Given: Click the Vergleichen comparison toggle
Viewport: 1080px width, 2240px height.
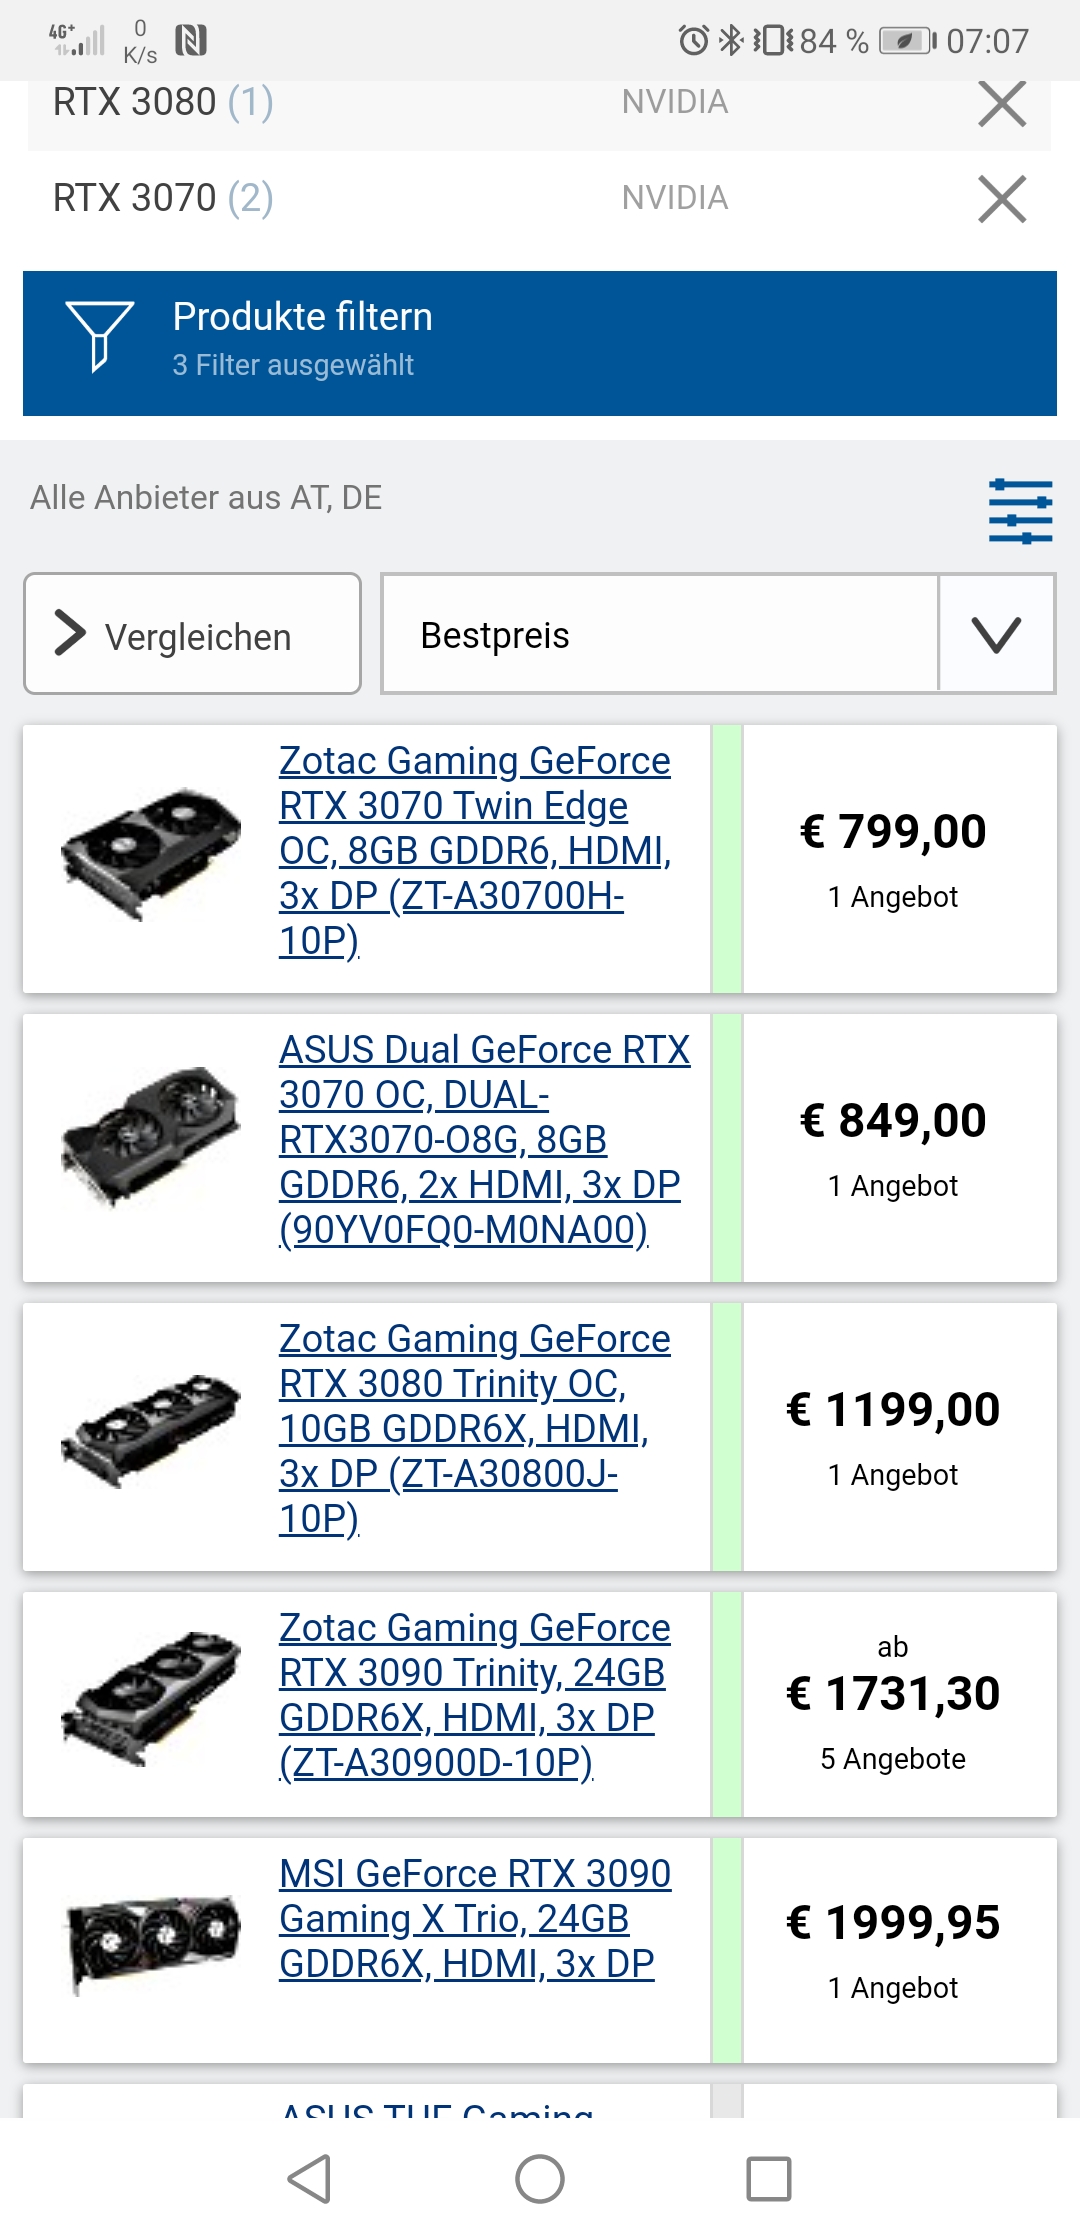Looking at the screenshot, I should pos(192,634).
